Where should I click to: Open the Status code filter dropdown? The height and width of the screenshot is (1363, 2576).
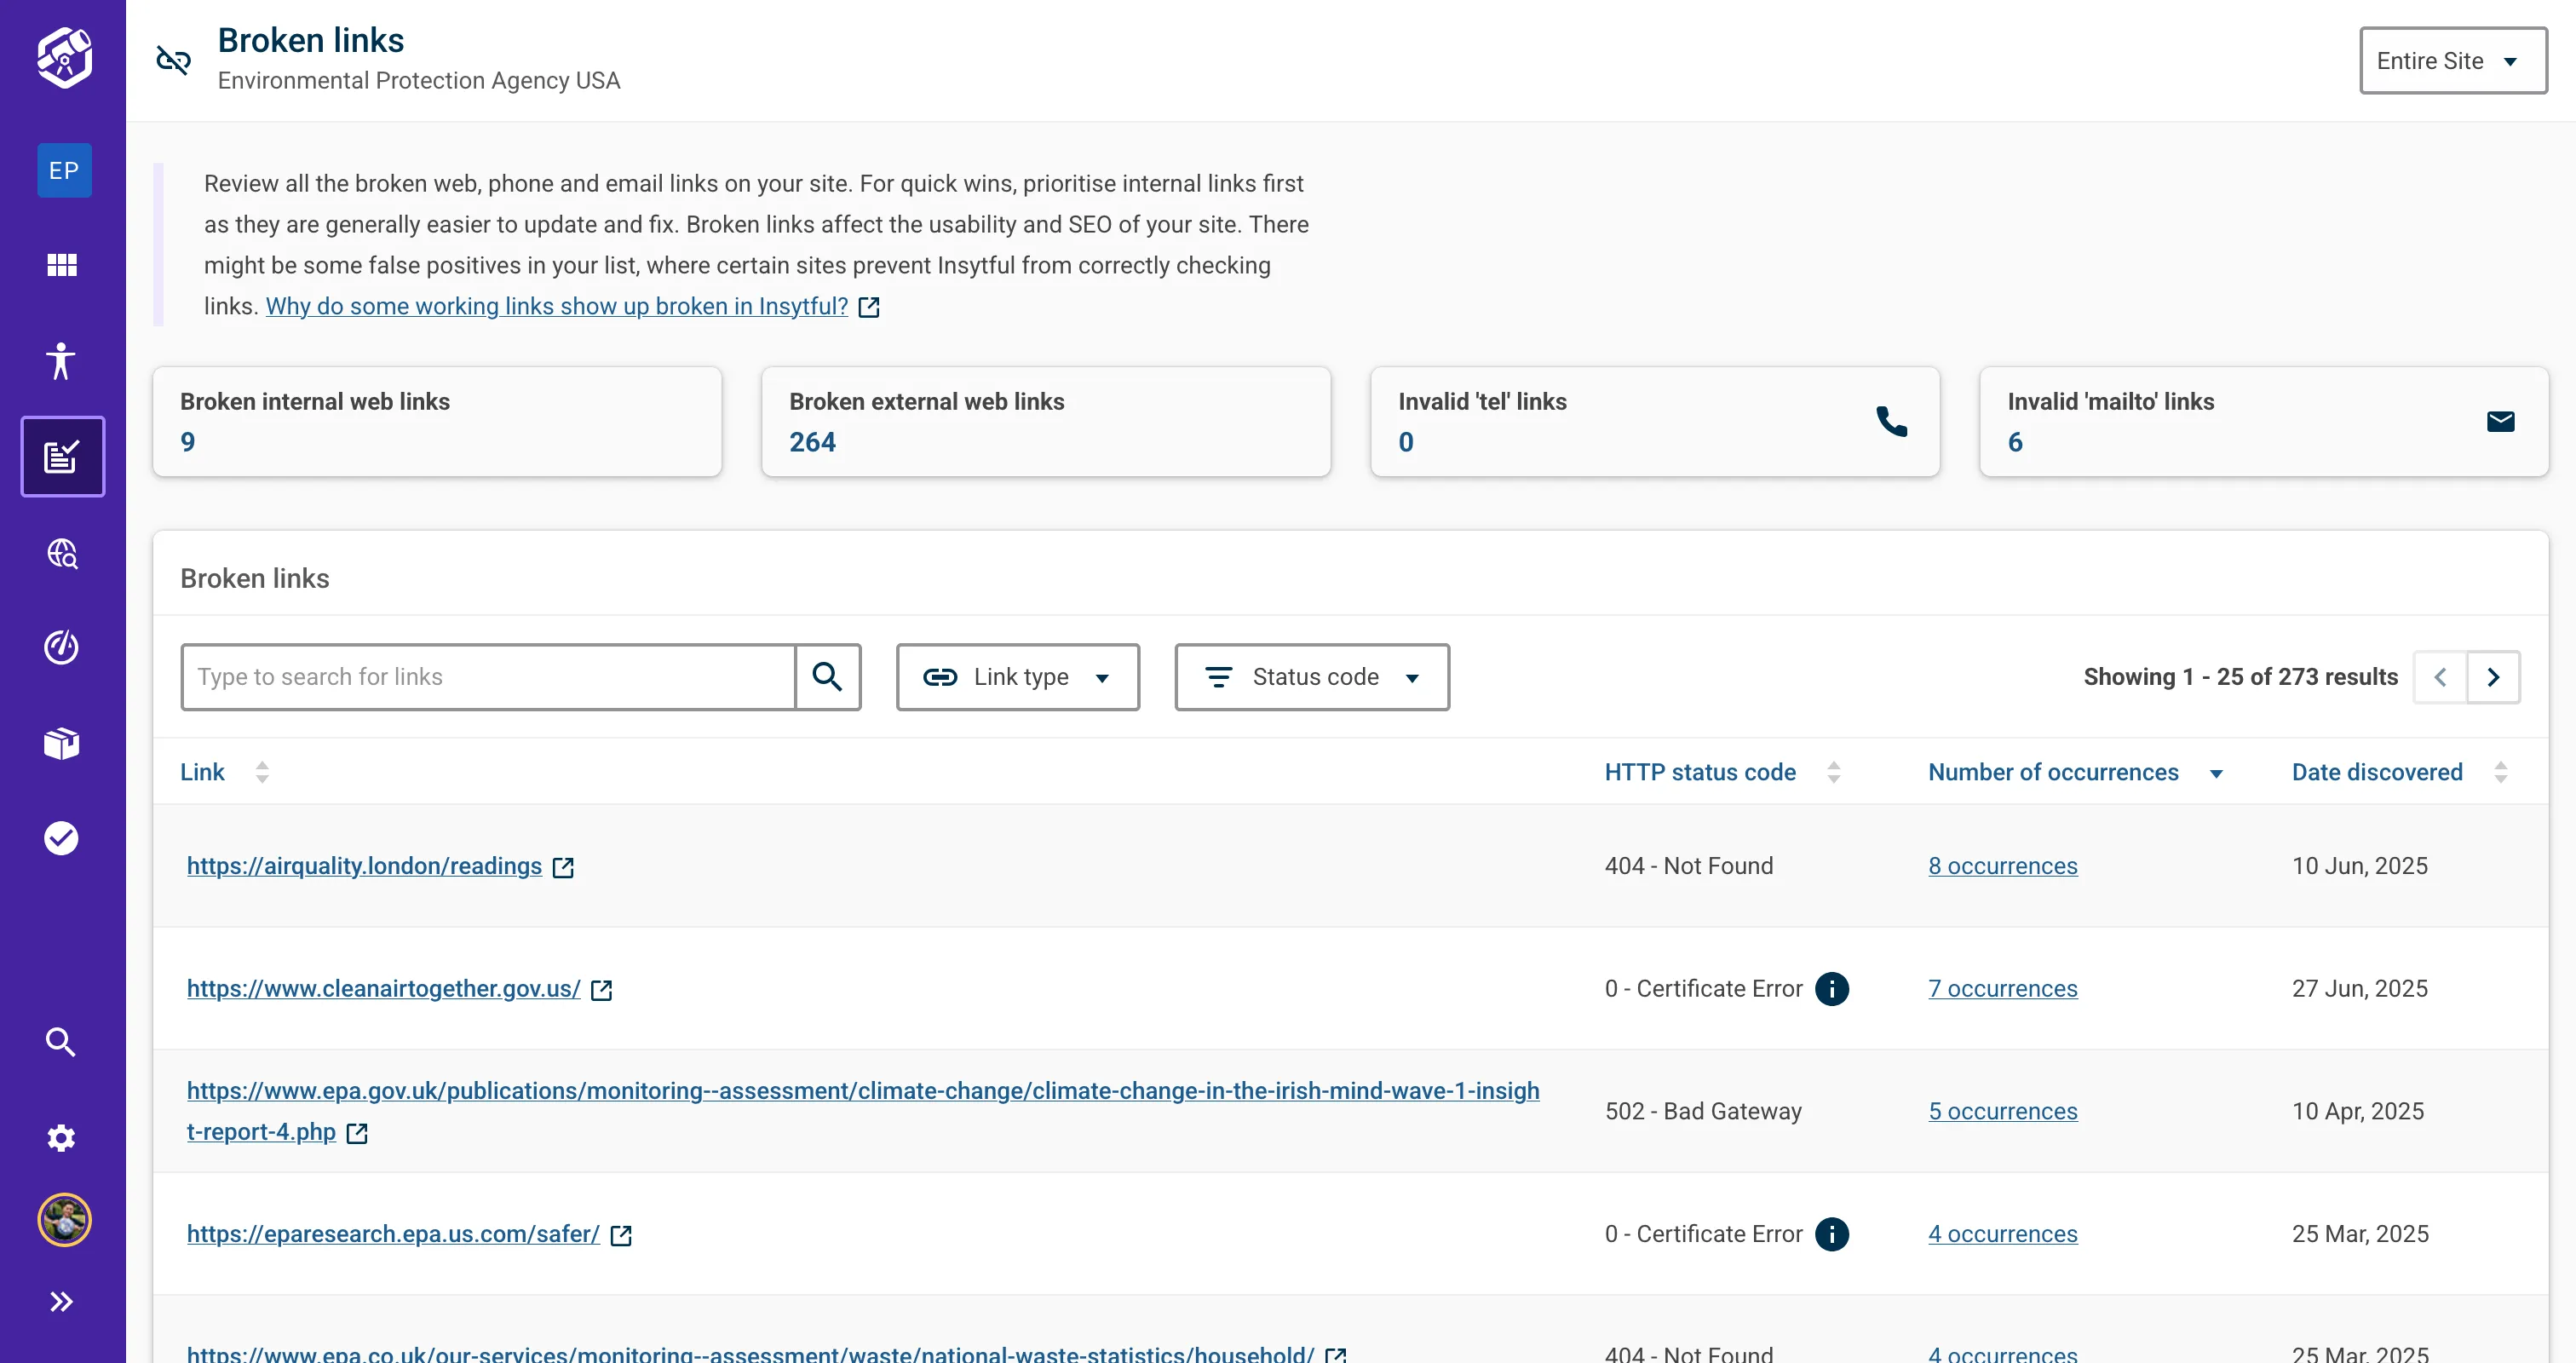1312,677
